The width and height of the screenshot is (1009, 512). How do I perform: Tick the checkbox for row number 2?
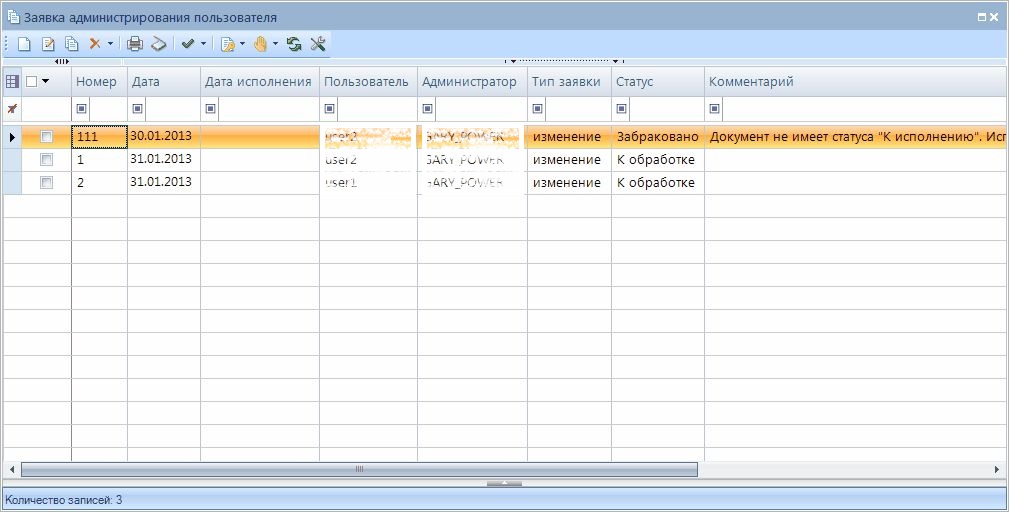point(46,183)
